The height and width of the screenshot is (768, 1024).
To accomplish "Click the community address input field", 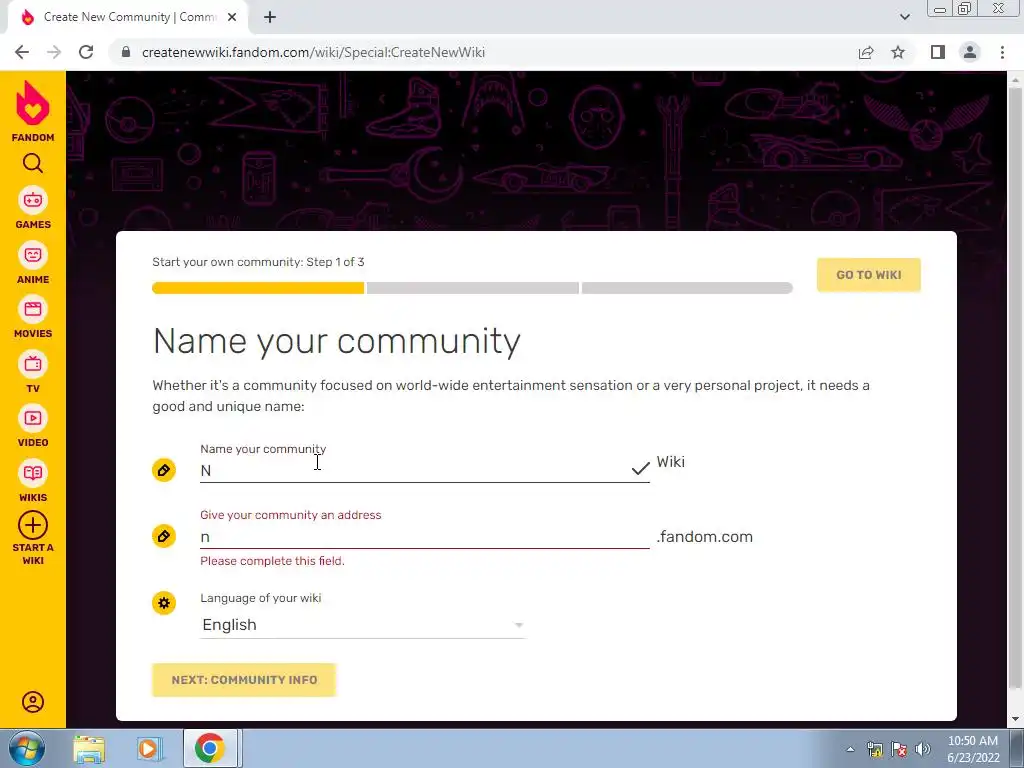I will [x=424, y=537].
